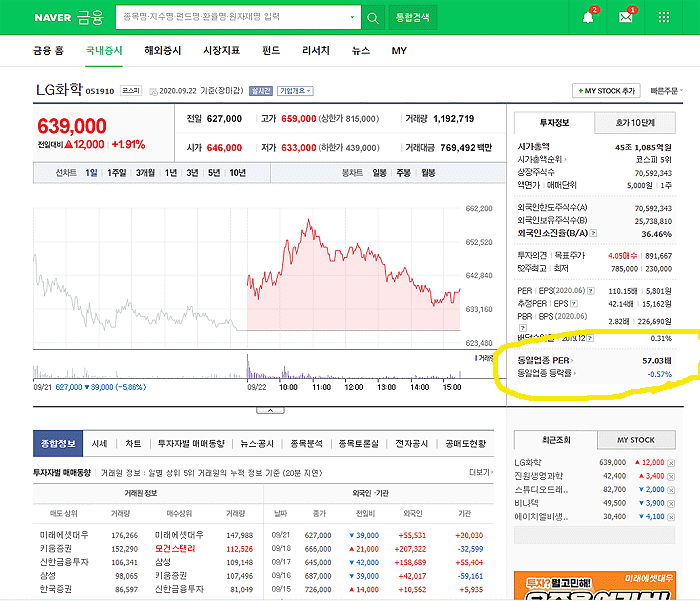
Task: Open the 투자자별 매매동향 tab
Action: (x=191, y=444)
